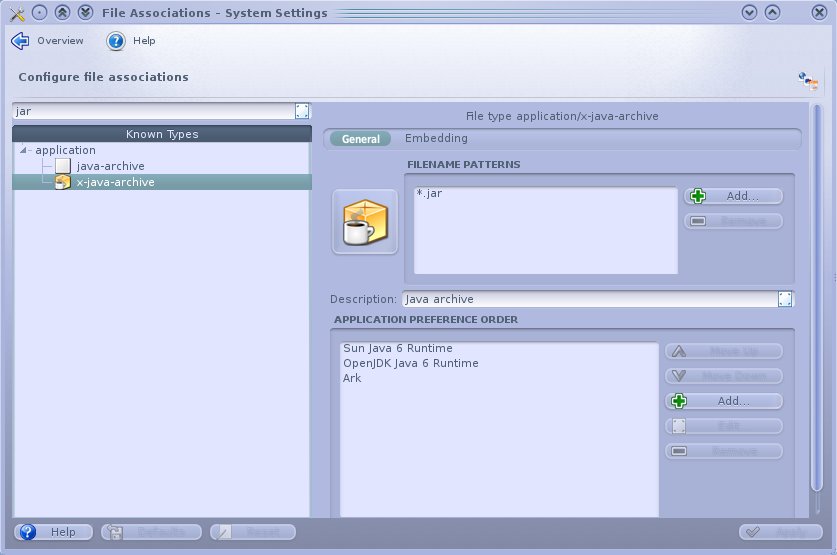837x555 pixels.
Task: Click the Known Types column header
Action: click(162, 134)
